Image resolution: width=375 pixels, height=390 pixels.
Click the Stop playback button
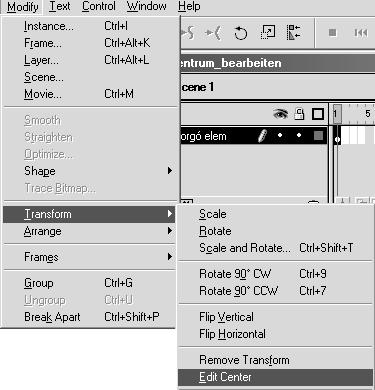(x=332, y=33)
